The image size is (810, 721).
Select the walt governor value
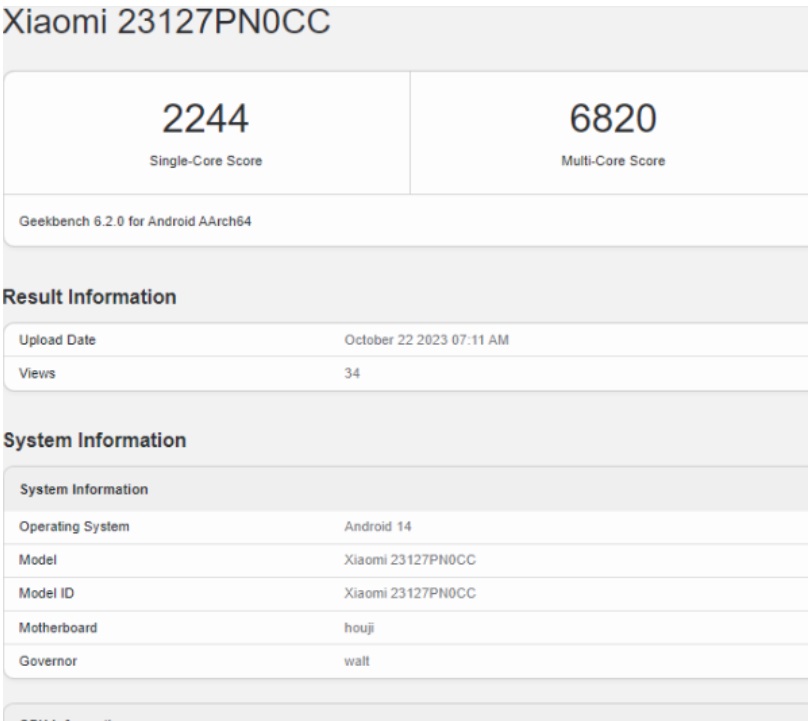coord(357,661)
